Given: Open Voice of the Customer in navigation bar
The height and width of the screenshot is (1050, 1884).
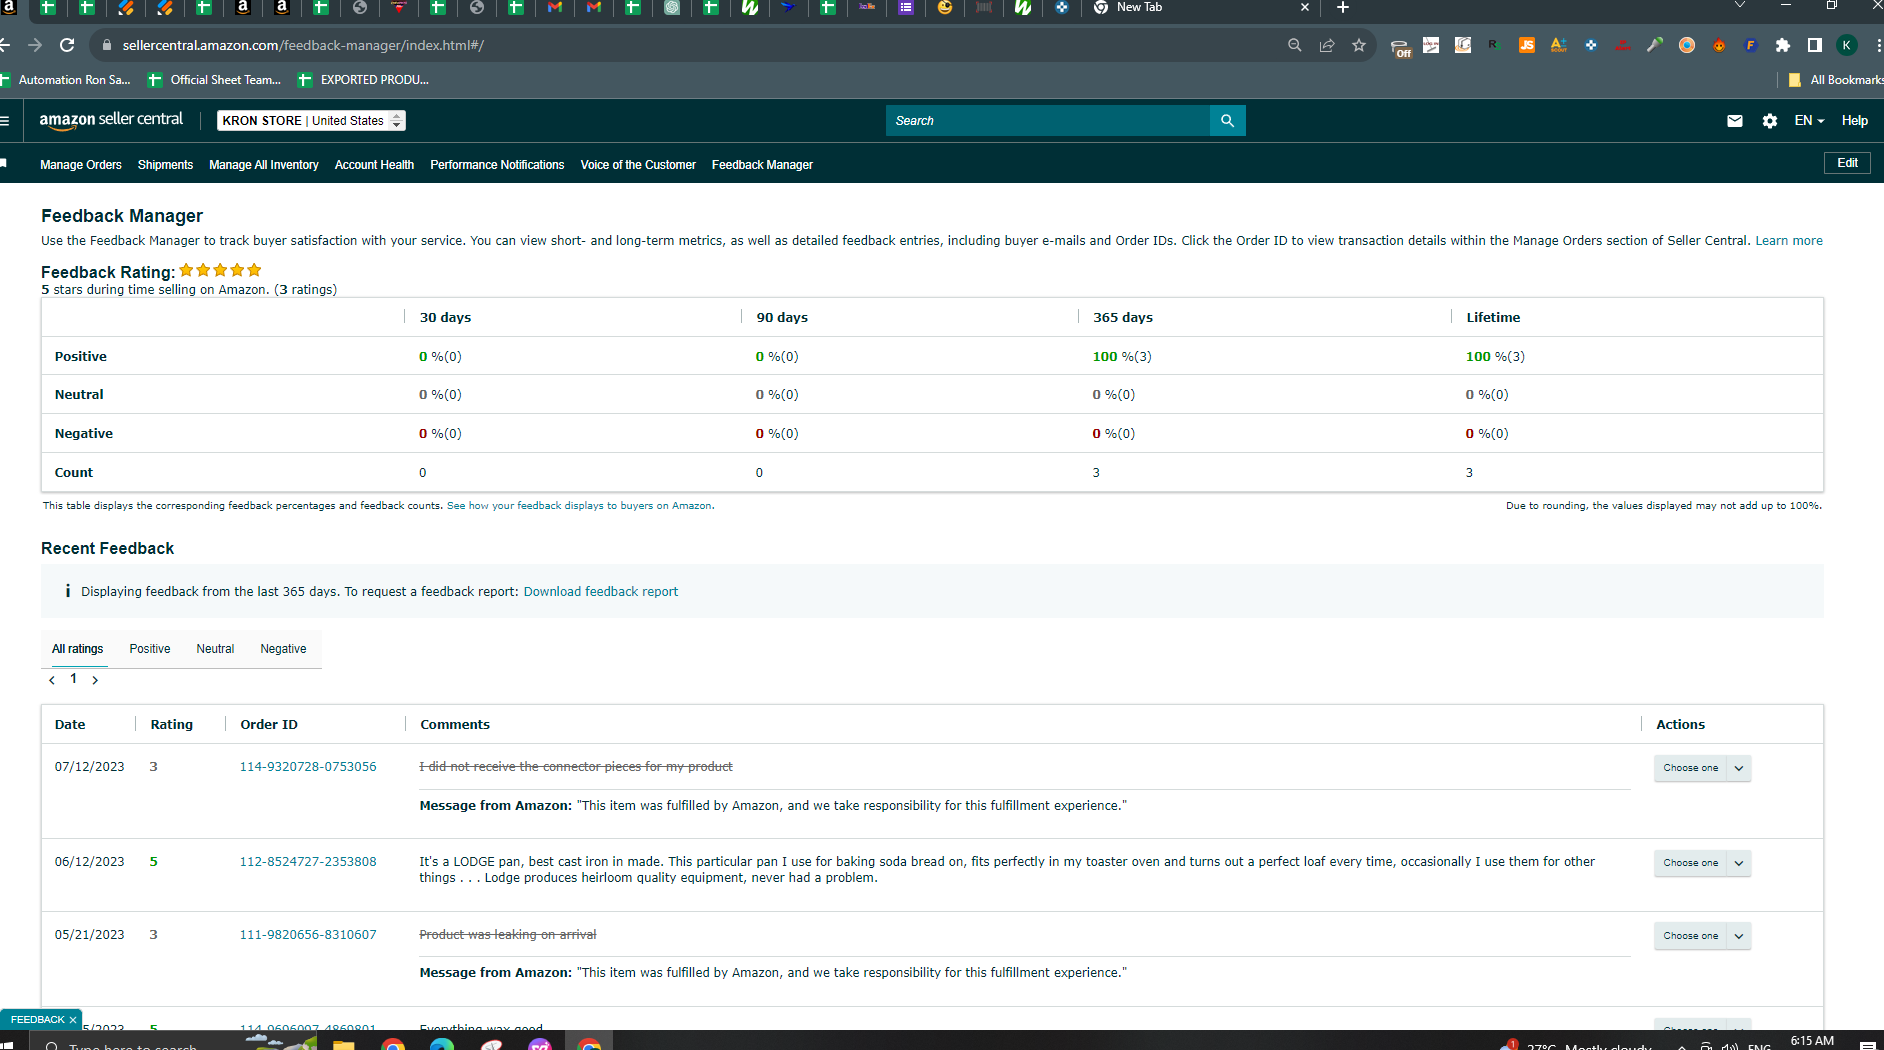Looking at the screenshot, I should coord(638,165).
